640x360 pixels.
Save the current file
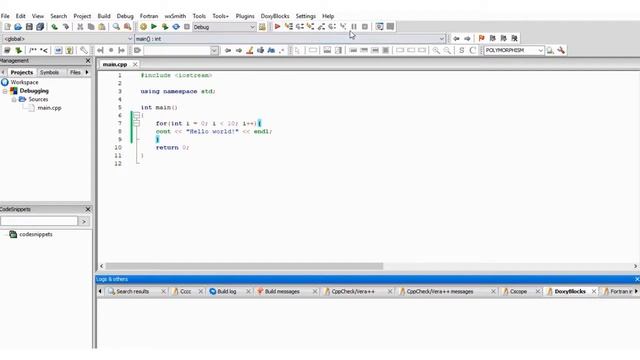tap(29, 27)
